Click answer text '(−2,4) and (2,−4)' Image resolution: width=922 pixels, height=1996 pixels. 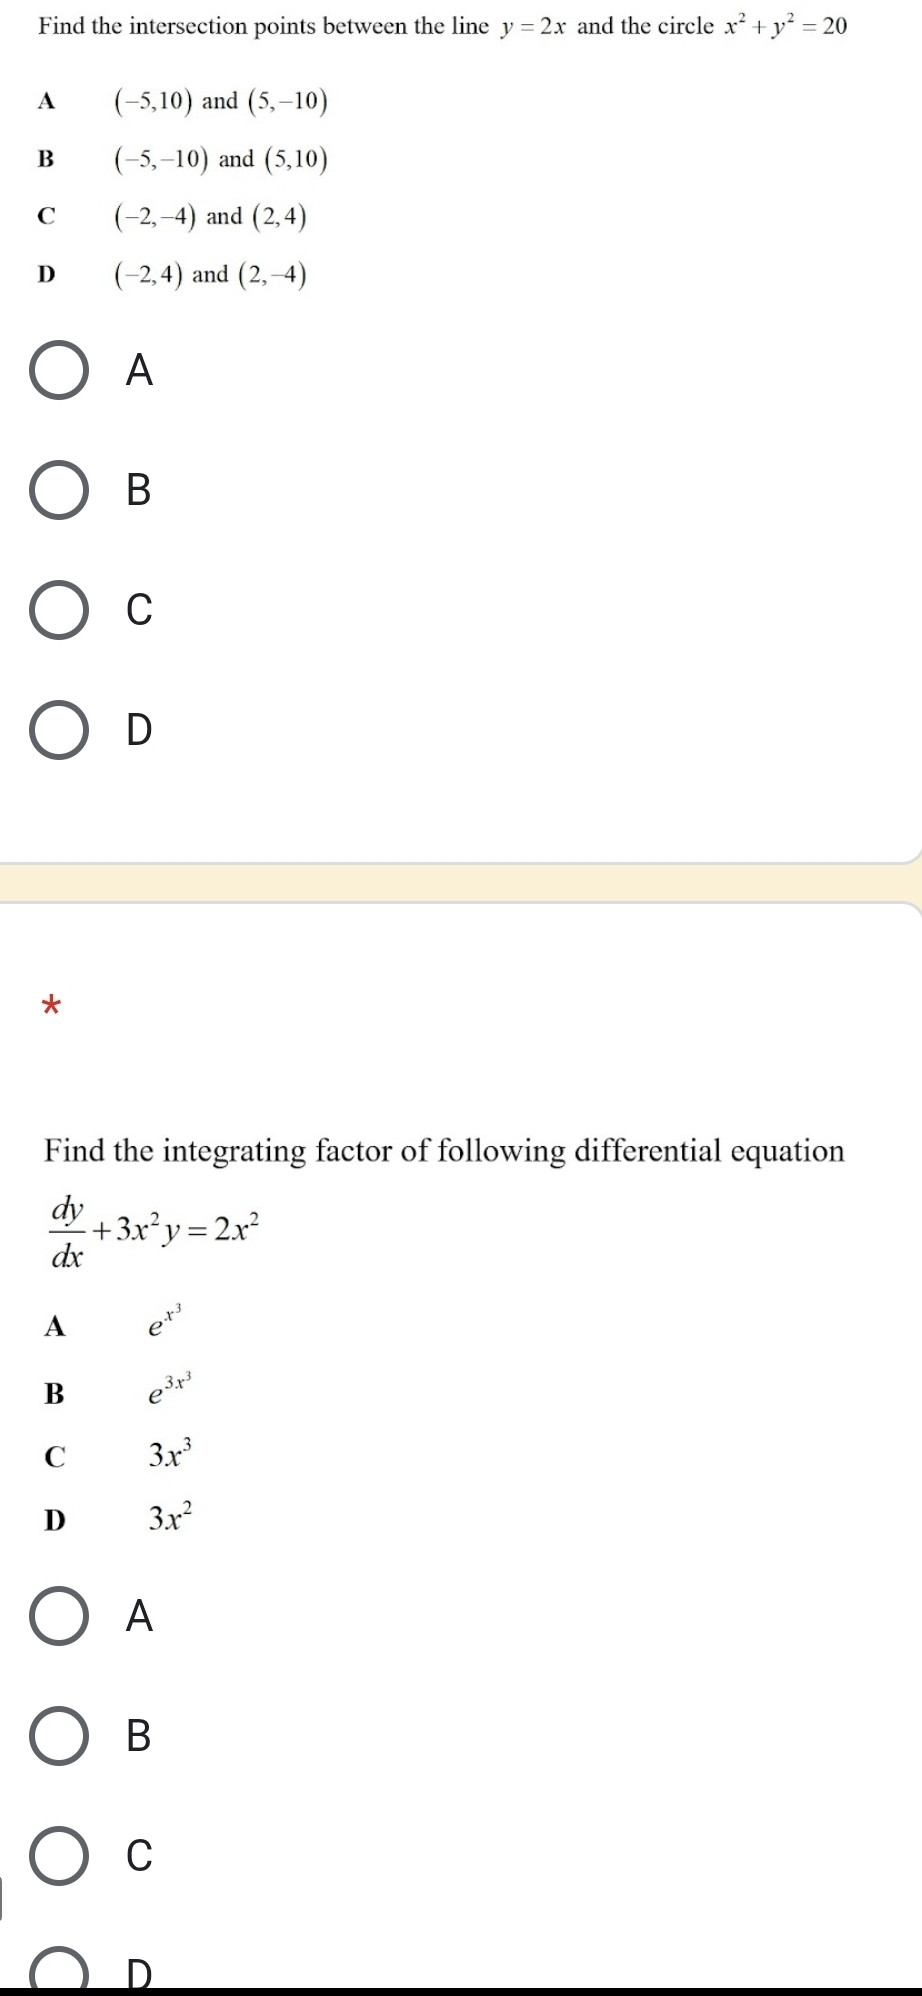click(211, 275)
